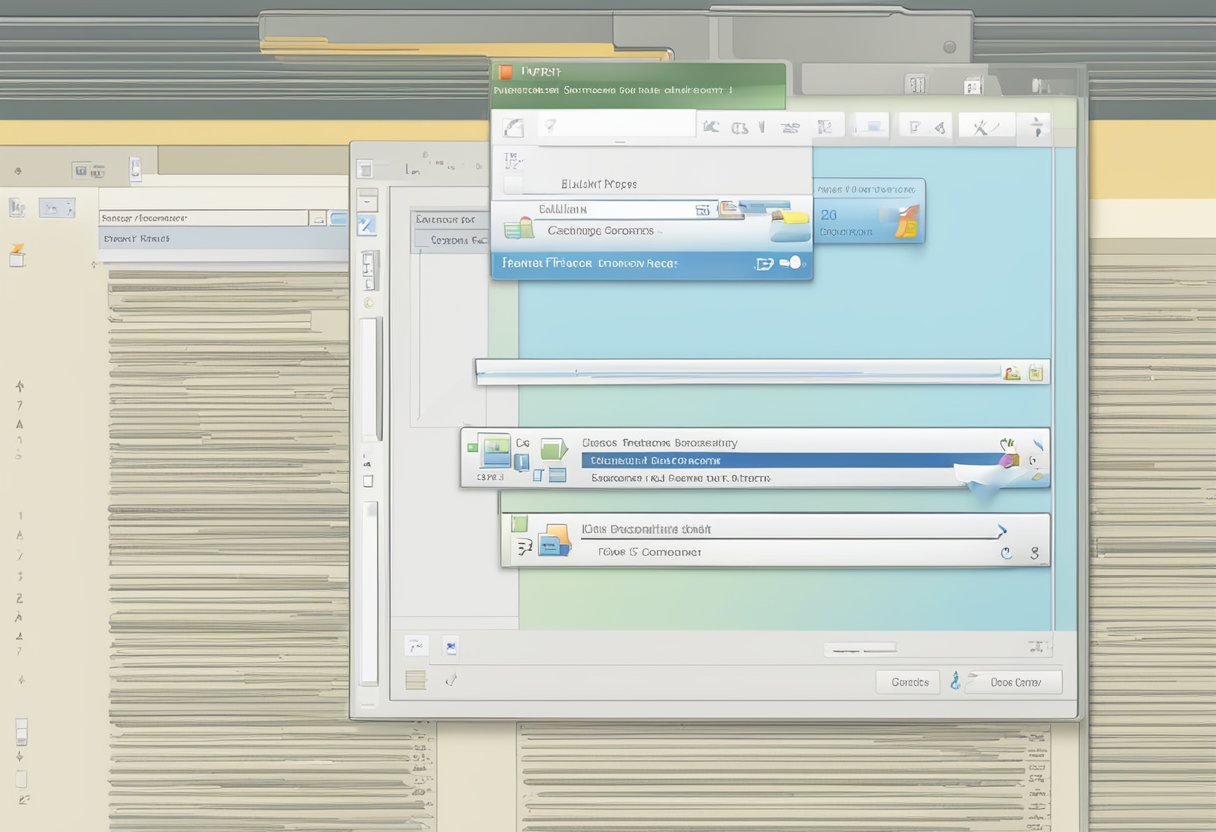Click the Gorndcs button at dialog bottom
The width and height of the screenshot is (1216, 832).
point(908,682)
